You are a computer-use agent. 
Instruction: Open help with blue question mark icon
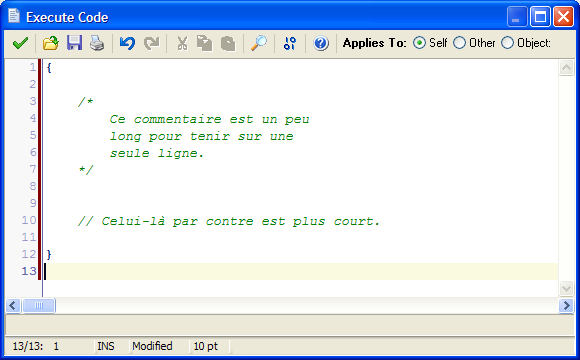coord(321,43)
